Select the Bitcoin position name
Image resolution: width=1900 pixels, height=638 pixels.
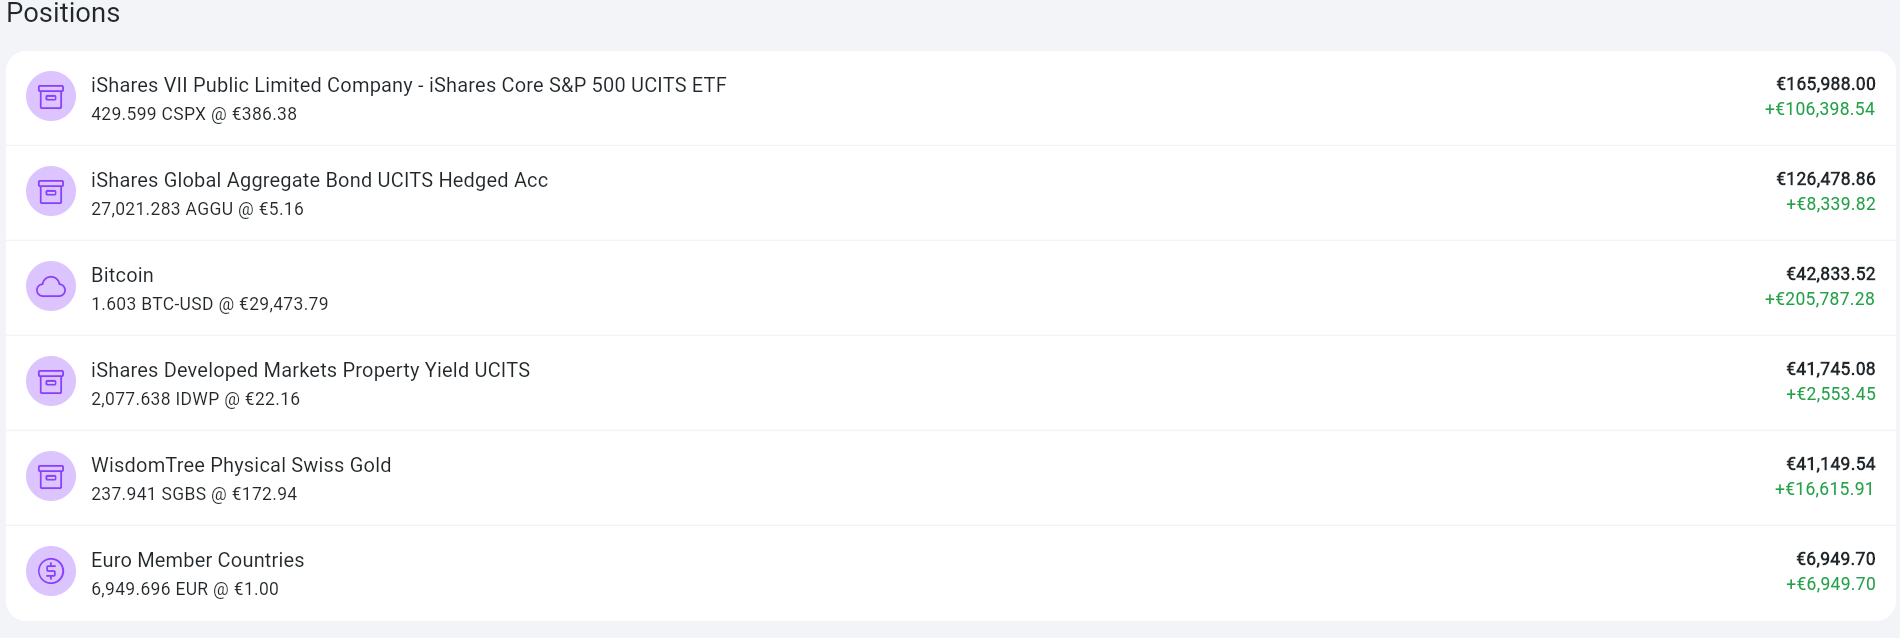122,275
